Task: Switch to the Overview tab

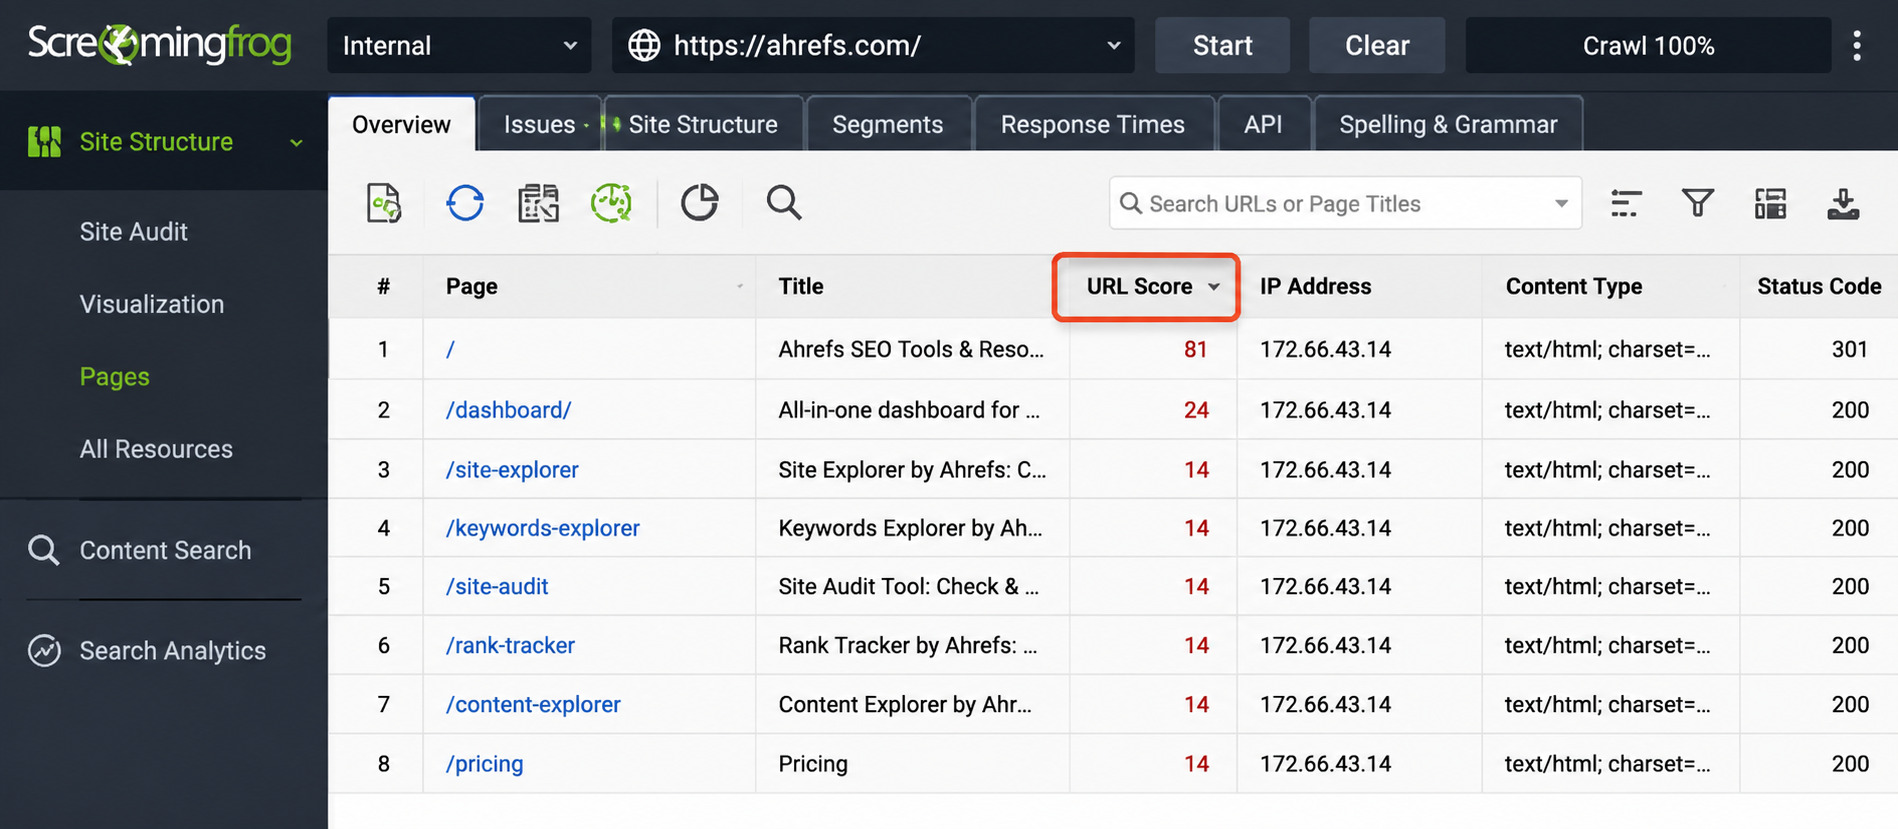Action: pos(401,124)
